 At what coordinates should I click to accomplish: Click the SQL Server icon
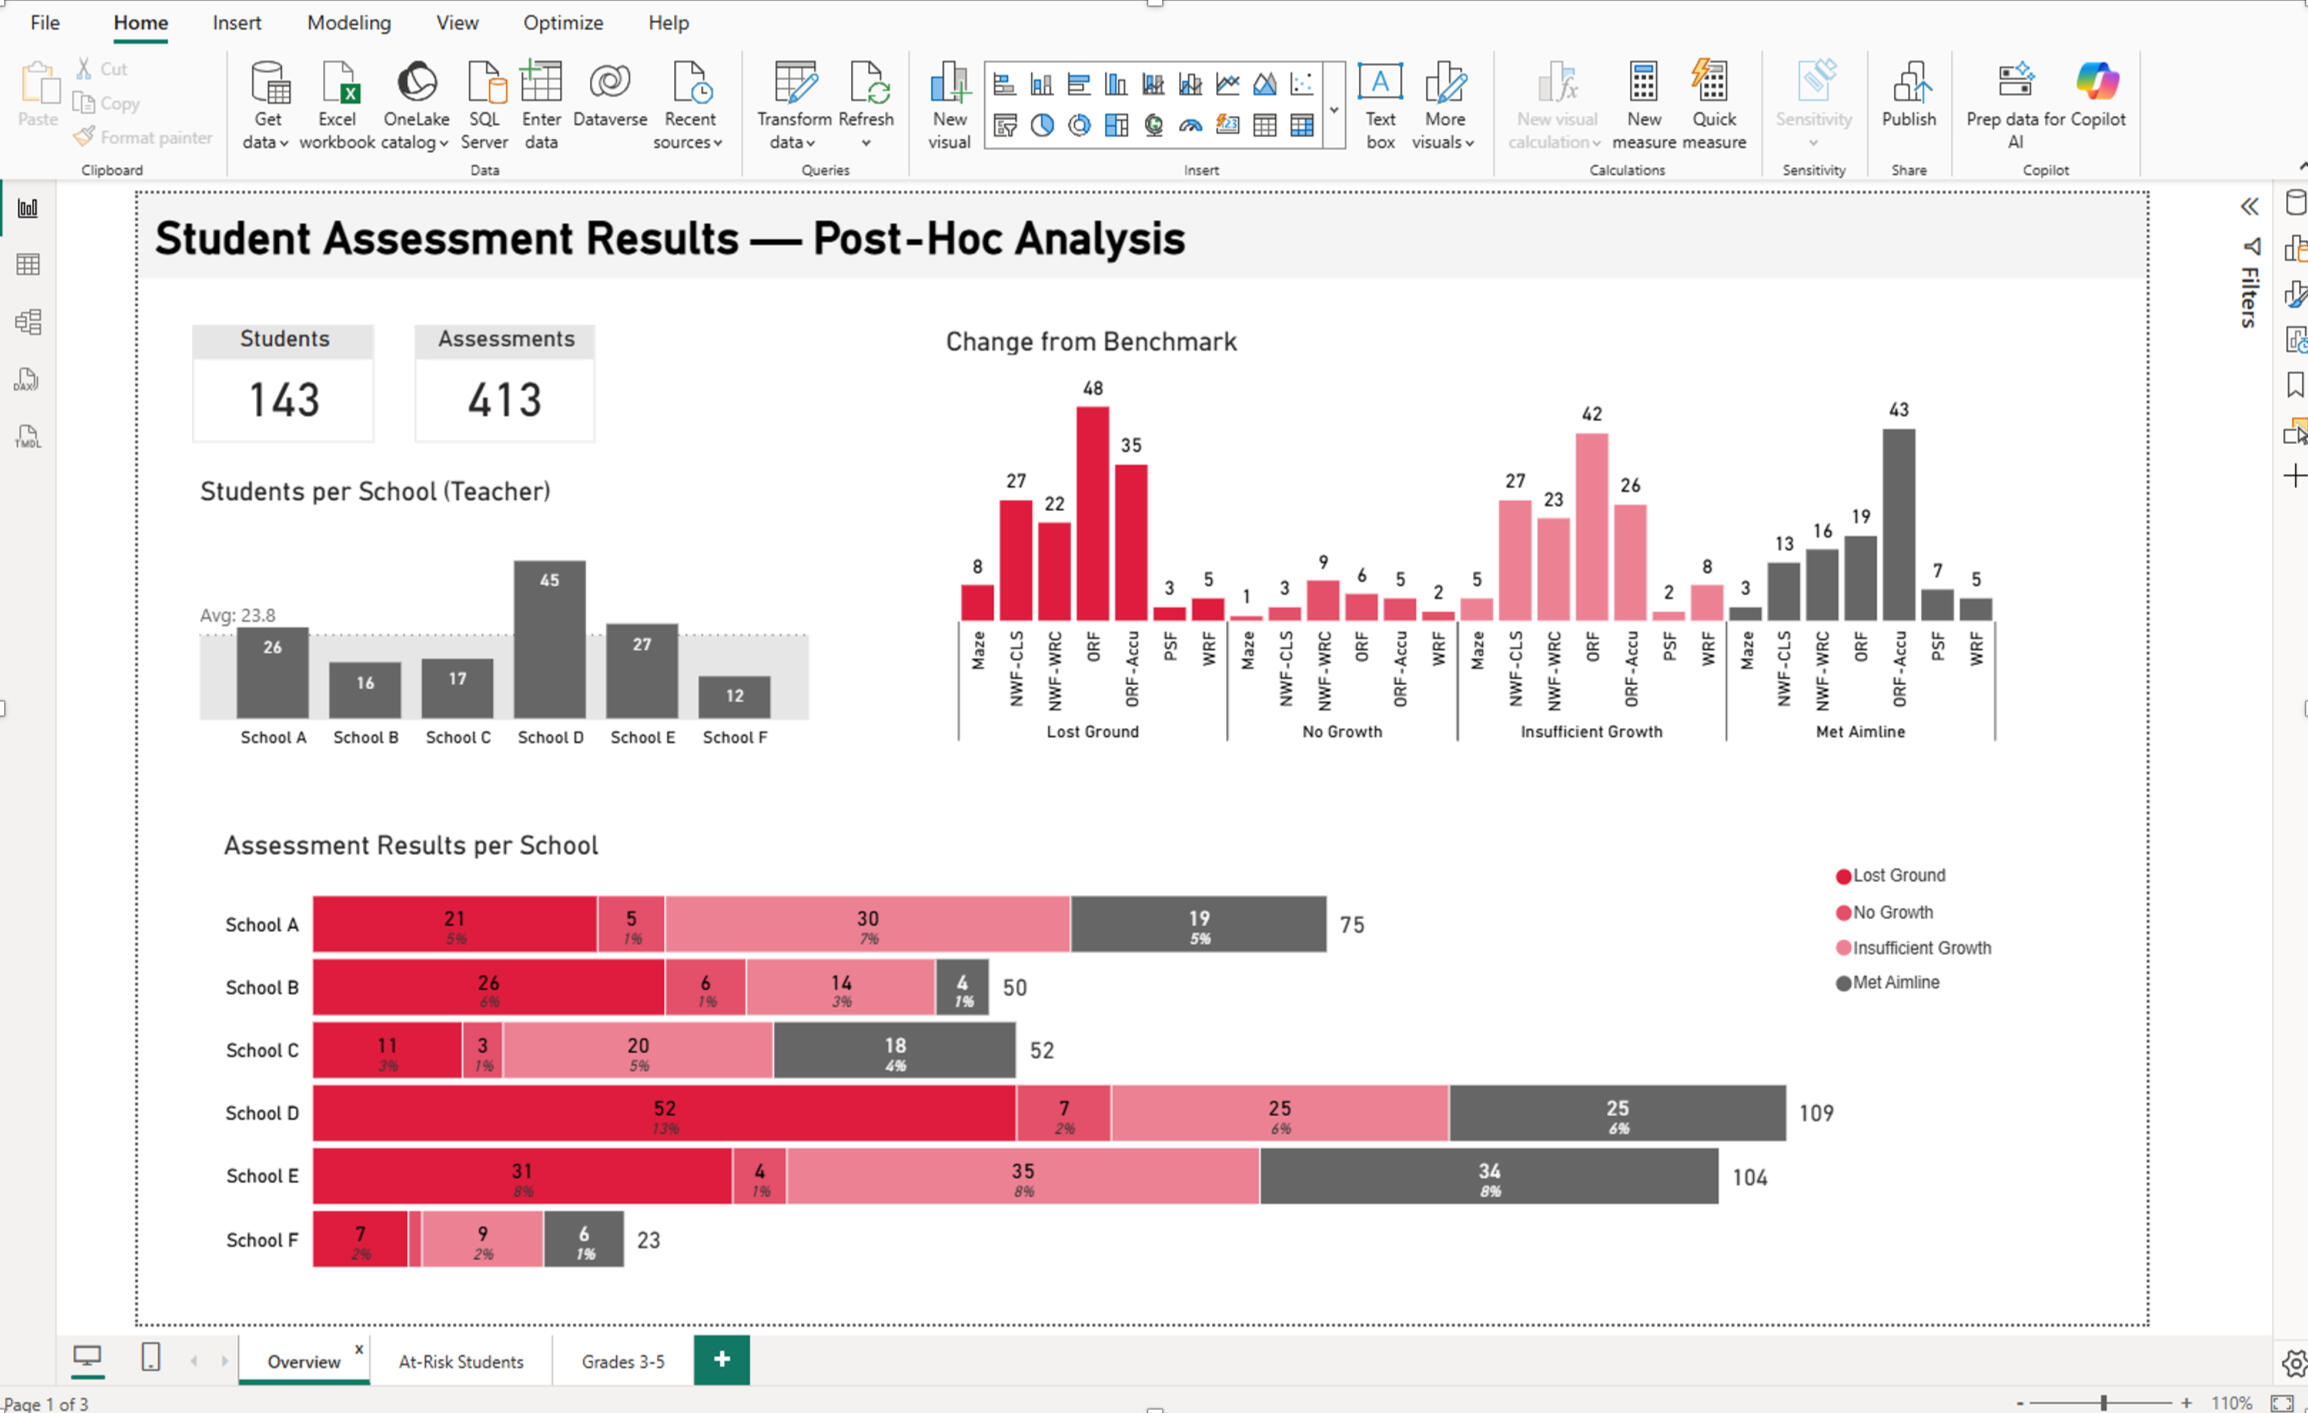[x=485, y=105]
